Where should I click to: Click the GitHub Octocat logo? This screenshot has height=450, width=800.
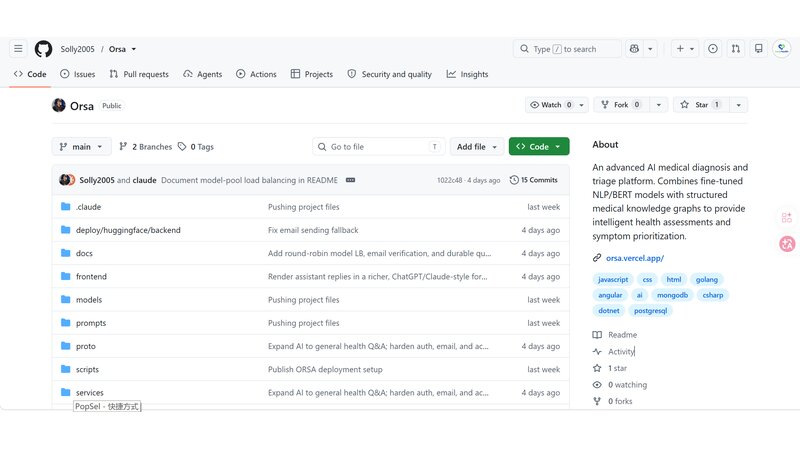coord(43,49)
